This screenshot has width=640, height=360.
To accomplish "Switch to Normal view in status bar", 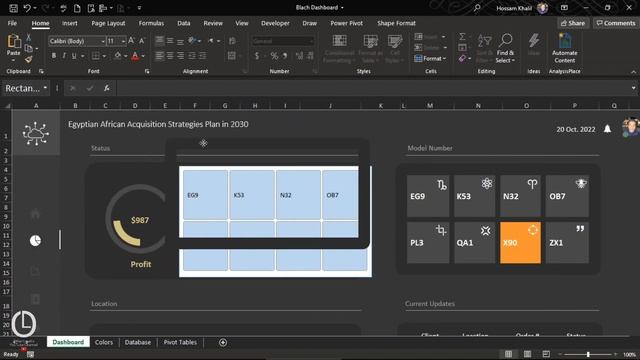I will (509, 354).
